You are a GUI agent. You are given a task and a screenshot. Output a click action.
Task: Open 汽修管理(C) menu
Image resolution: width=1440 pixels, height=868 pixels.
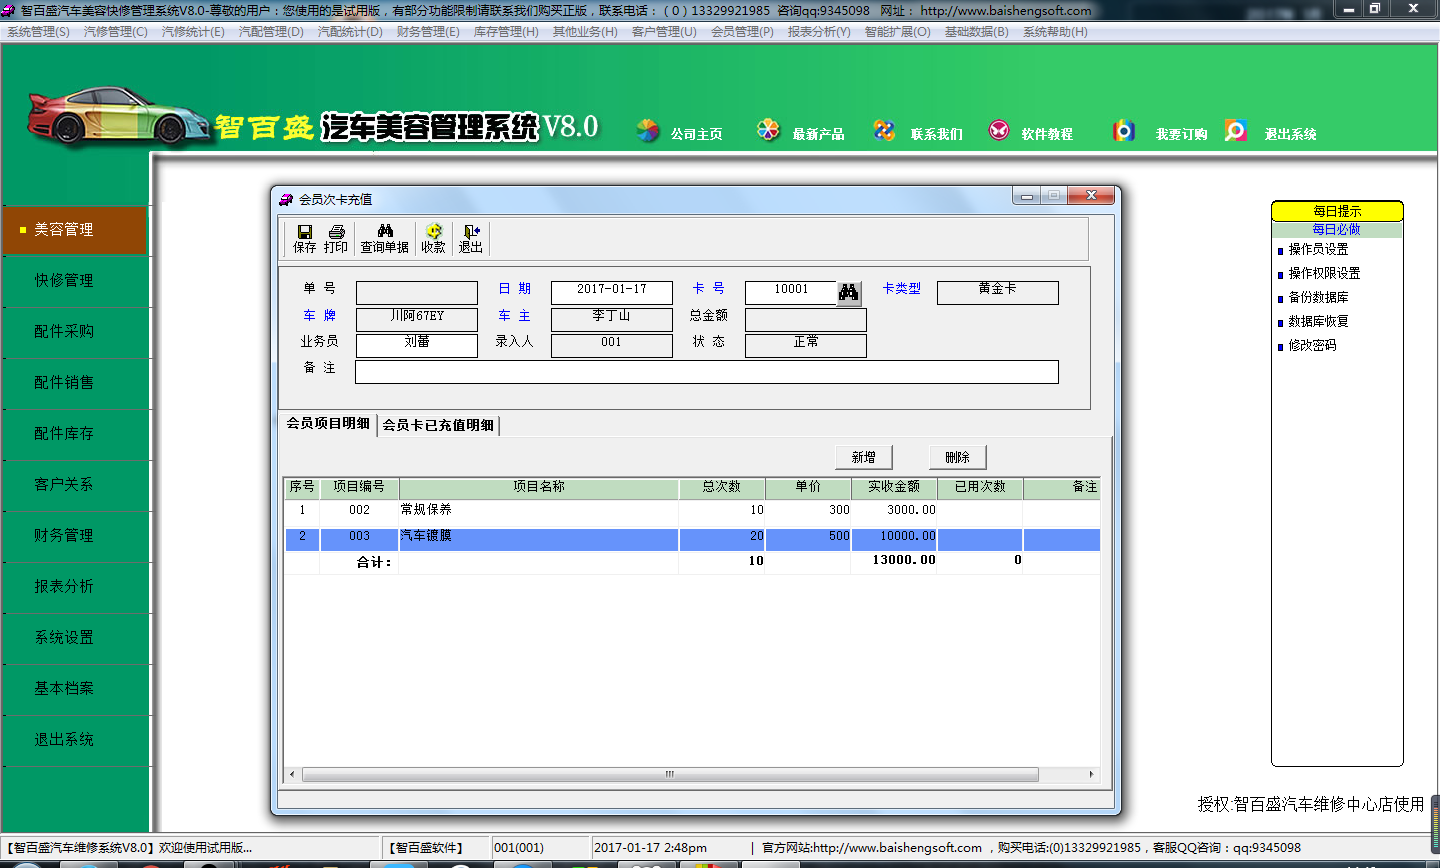[116, 32]
